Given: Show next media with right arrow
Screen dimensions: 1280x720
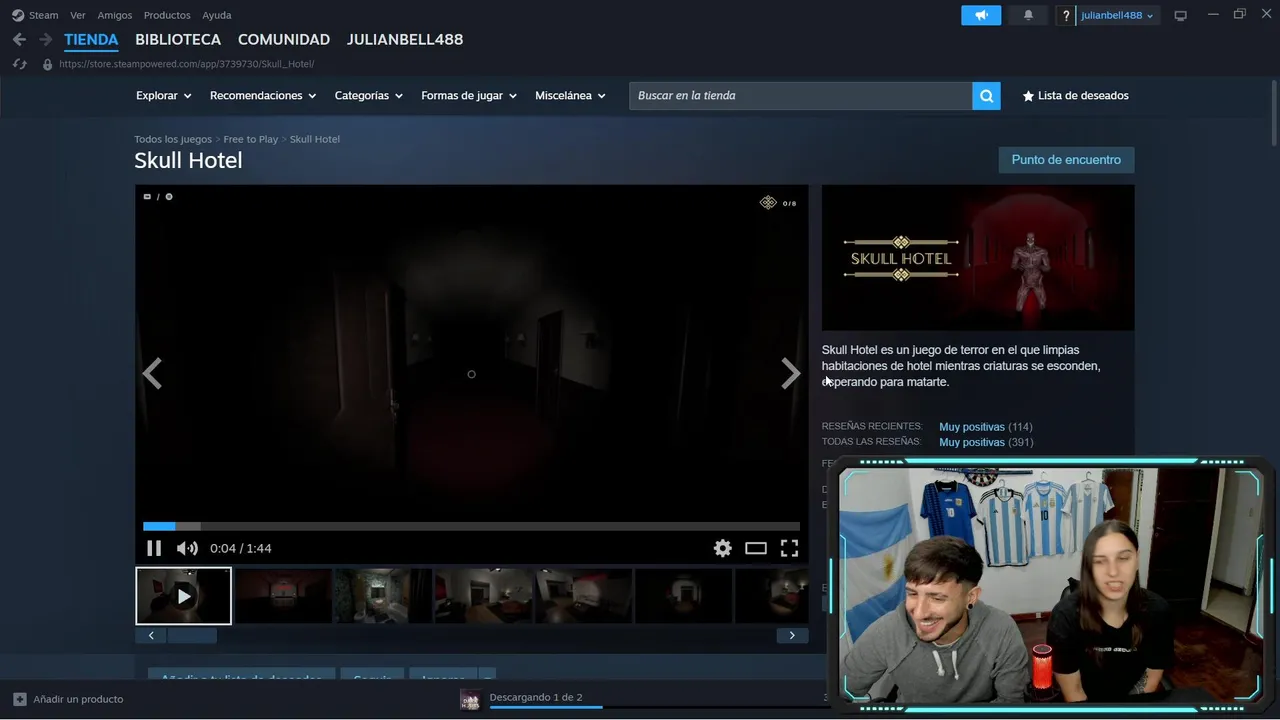Looking at the screenshot, I should (791, 374).
